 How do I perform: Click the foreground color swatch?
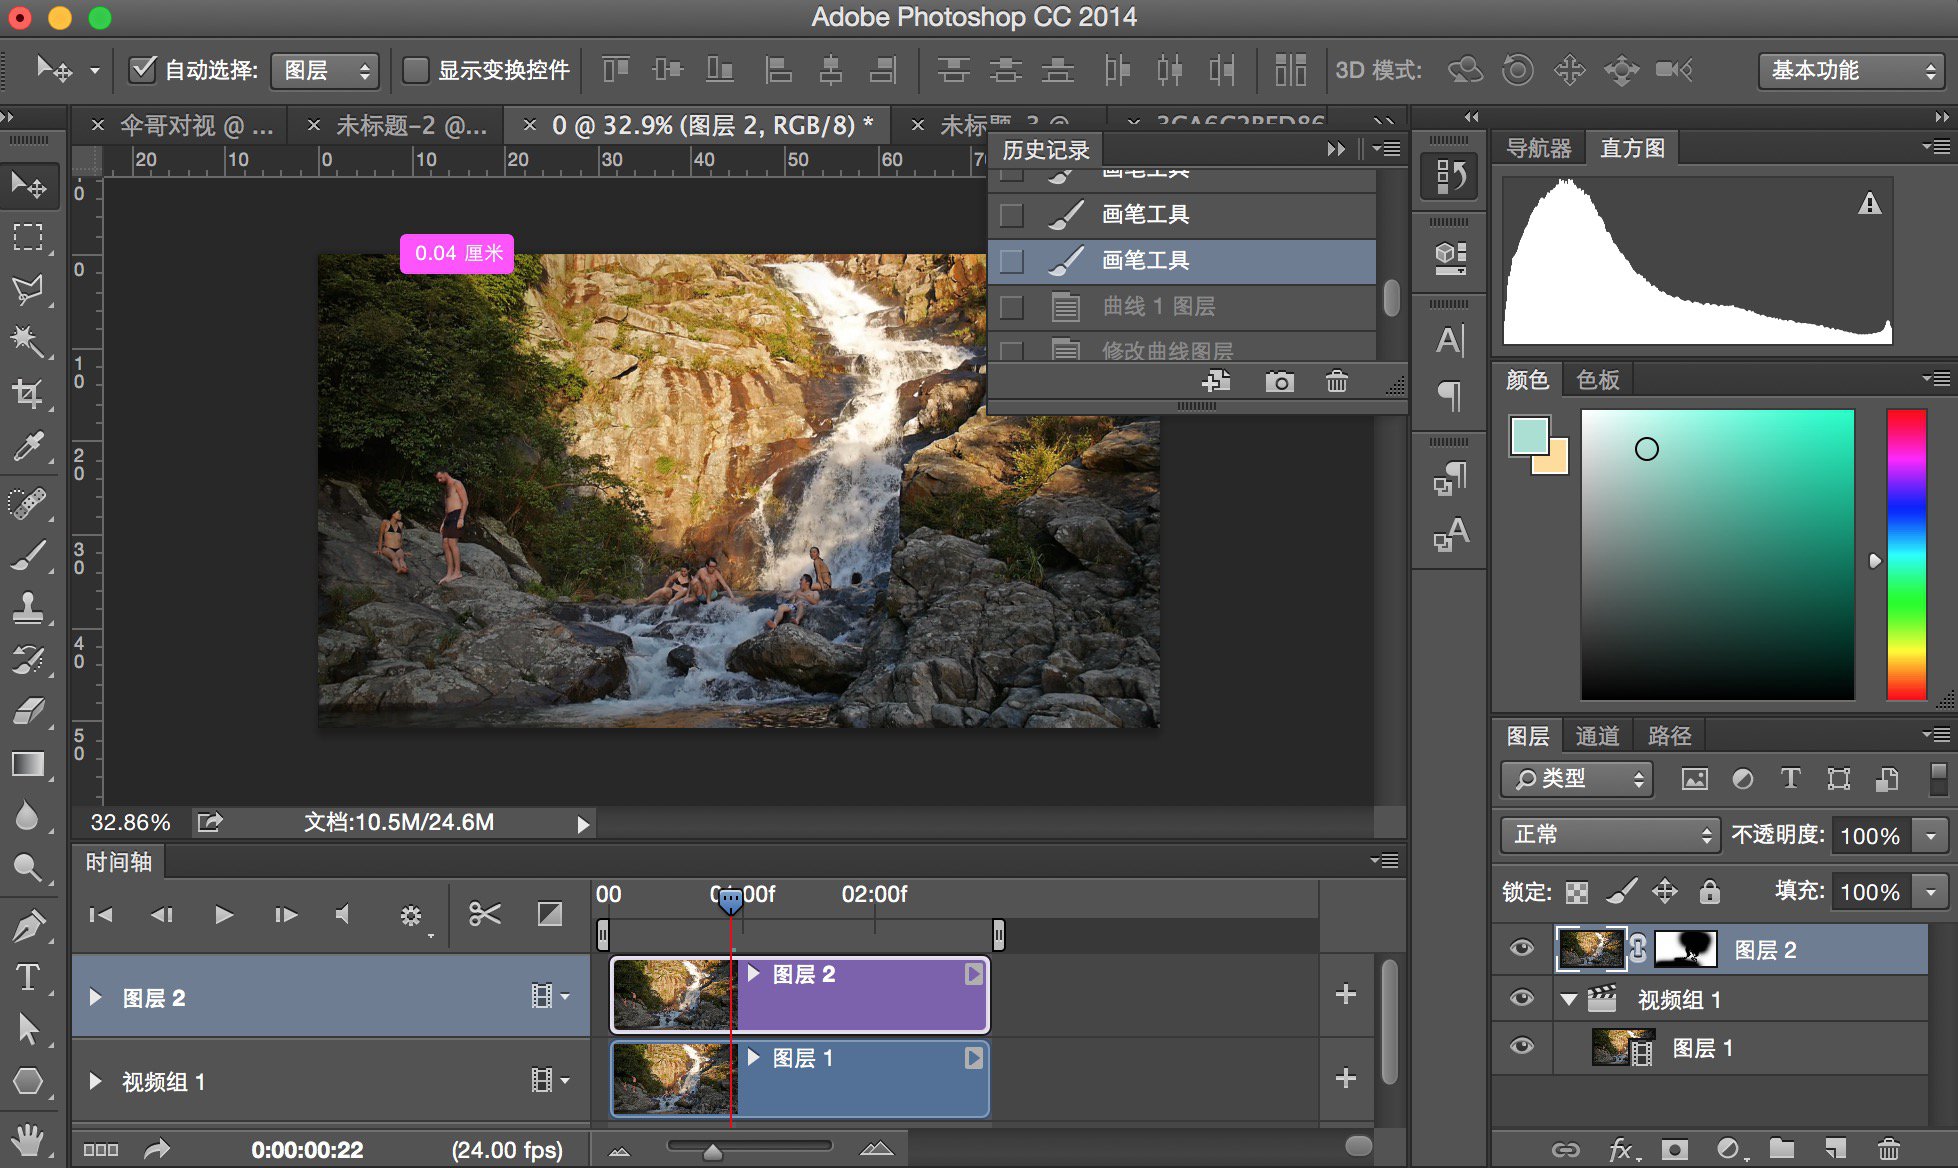point(1529,435)
